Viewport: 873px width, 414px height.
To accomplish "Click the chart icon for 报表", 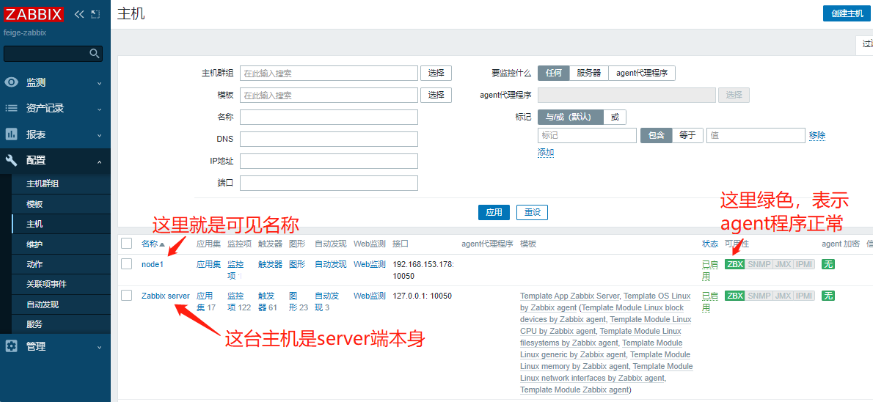I will pyautogui.click(x=12, y=134).
